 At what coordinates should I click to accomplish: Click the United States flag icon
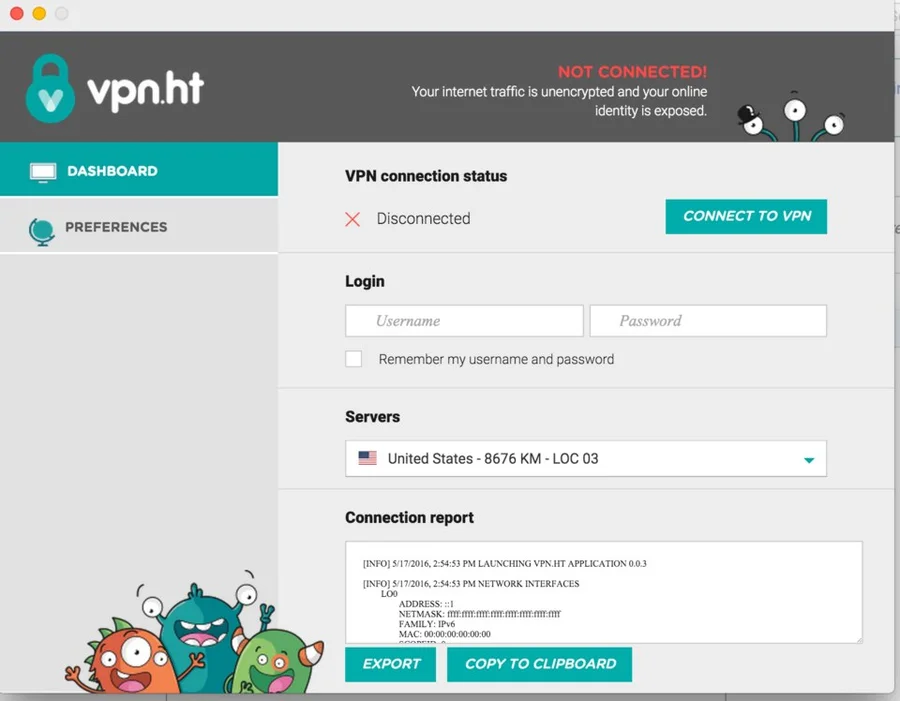click(367, 458)
